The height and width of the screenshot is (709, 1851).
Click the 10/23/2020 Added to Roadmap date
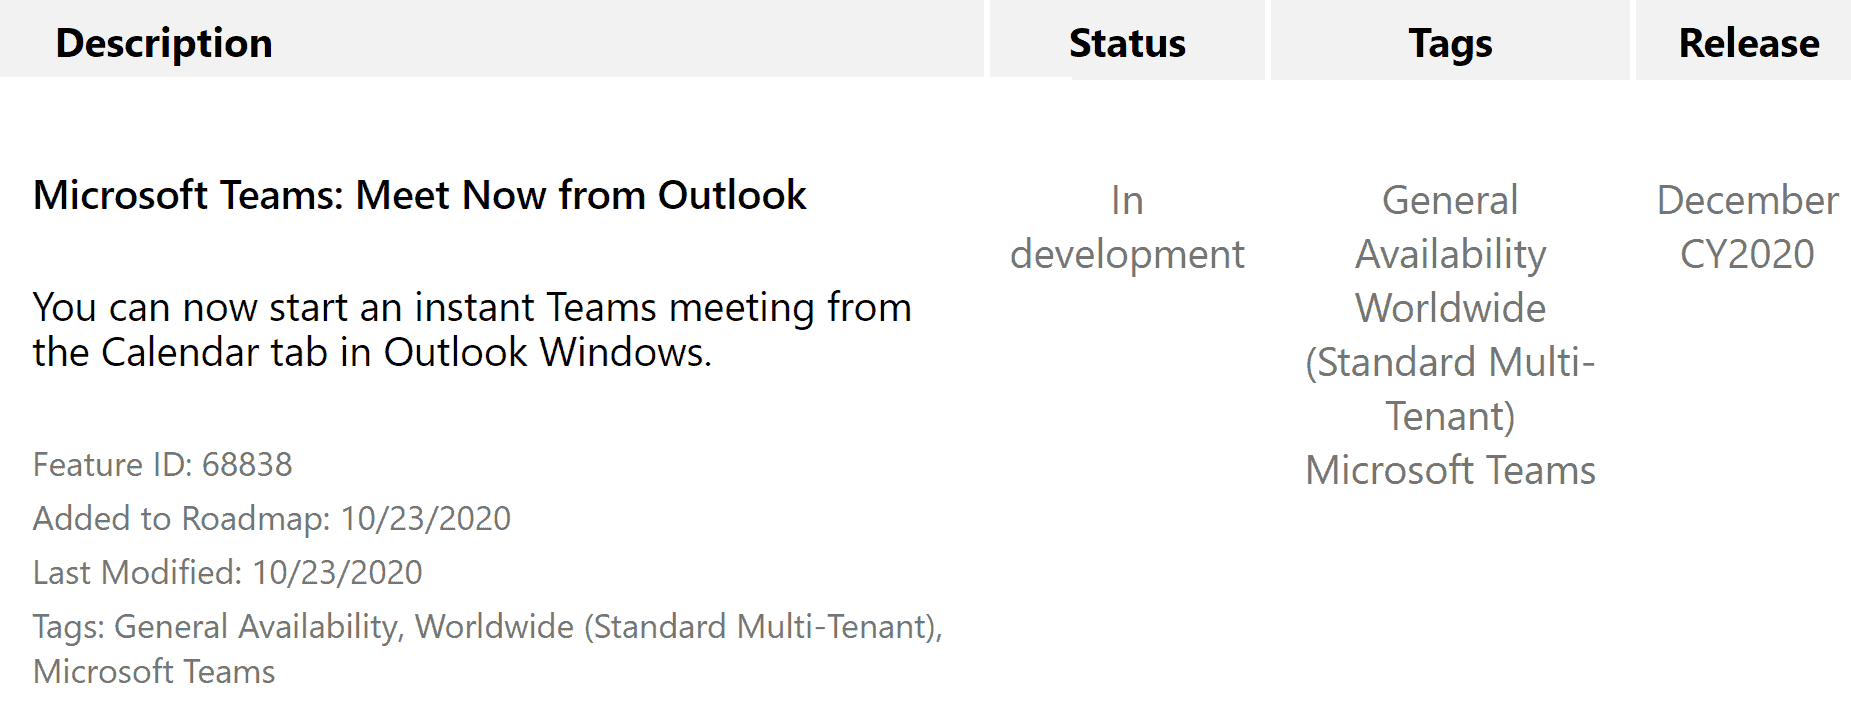[426, 518]
